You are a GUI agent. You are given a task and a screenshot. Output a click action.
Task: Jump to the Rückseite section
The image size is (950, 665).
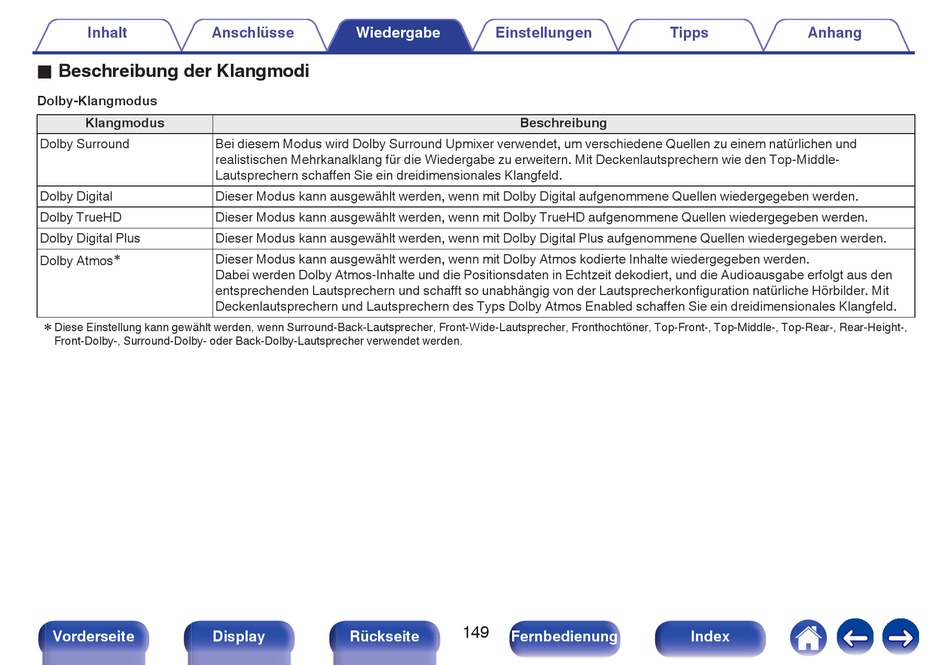384,637
